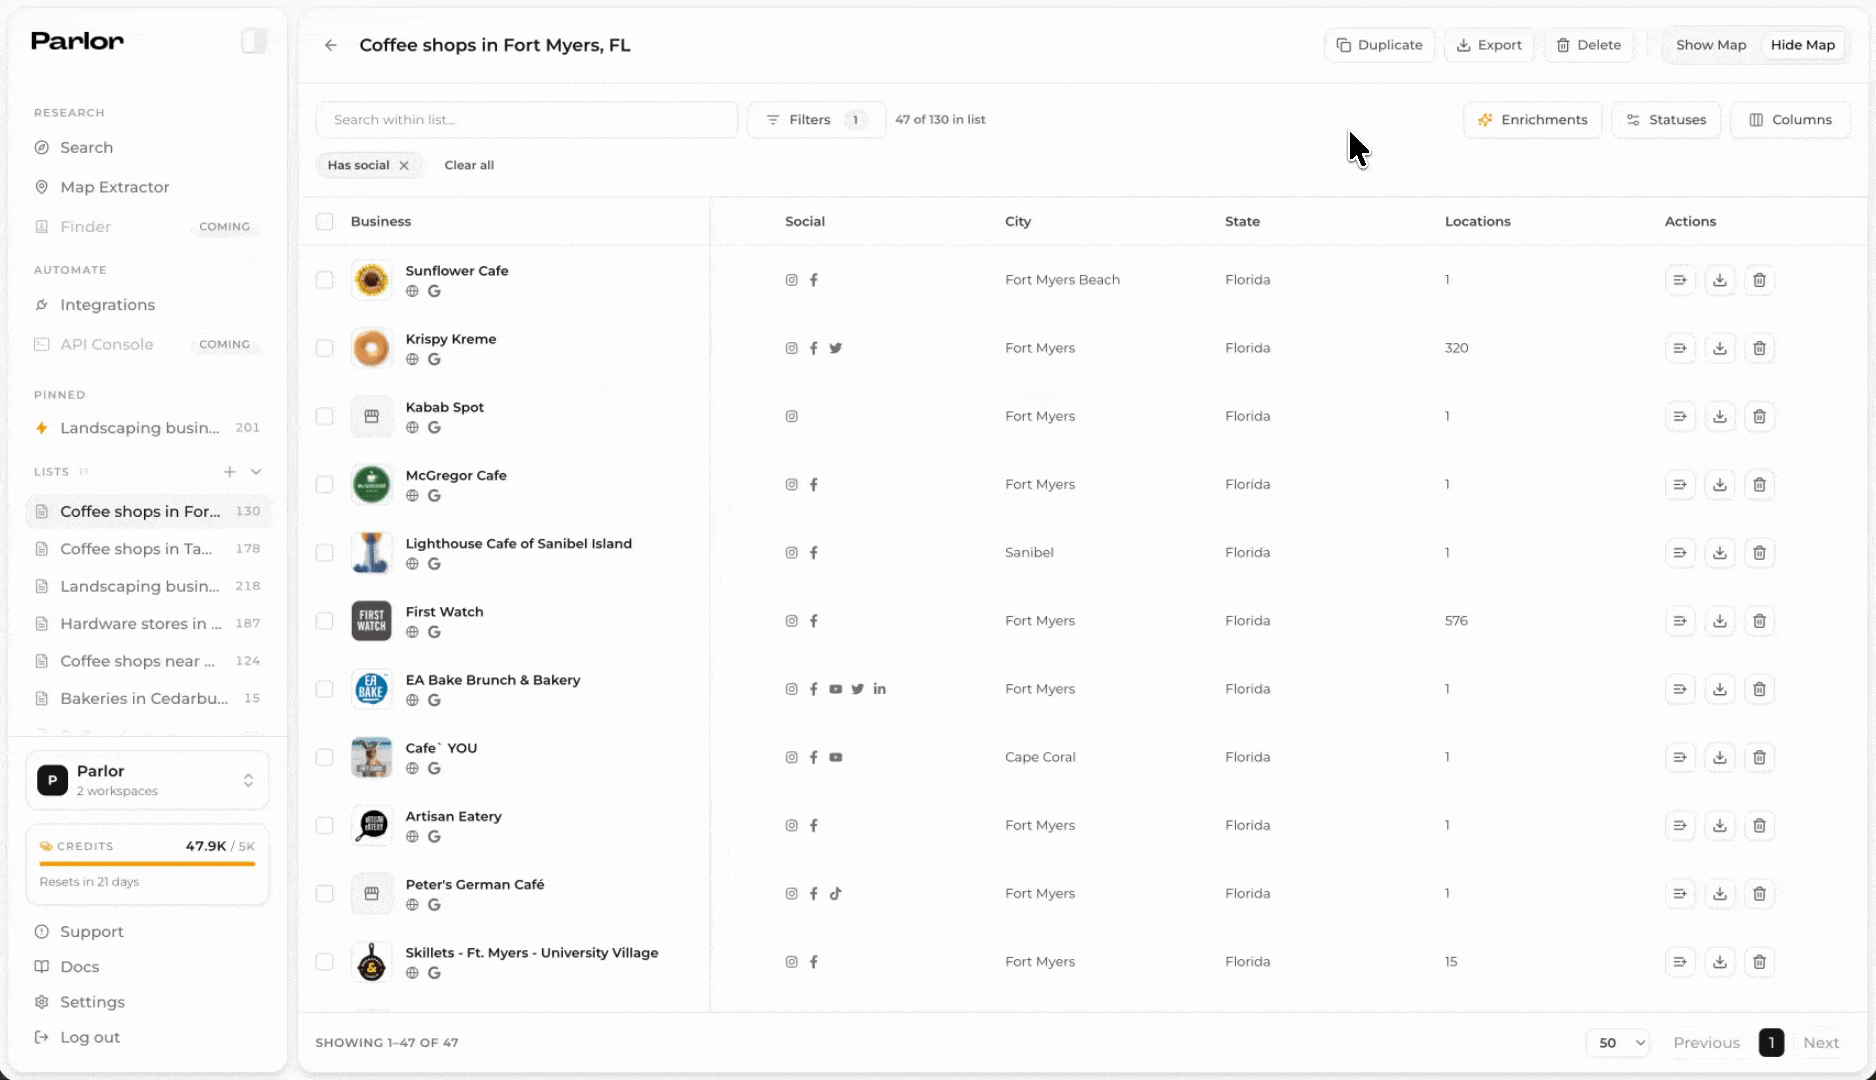Click Clear all filters link
Viewport: 1876px width, 1080px height.
pos(468,165)
